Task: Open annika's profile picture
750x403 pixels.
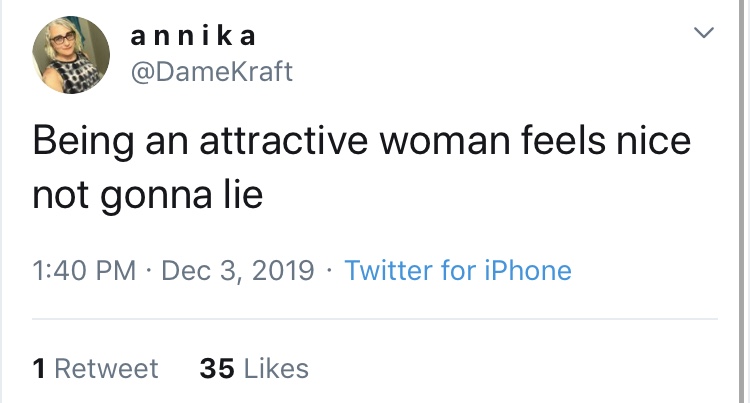Action: click(72, 57)
